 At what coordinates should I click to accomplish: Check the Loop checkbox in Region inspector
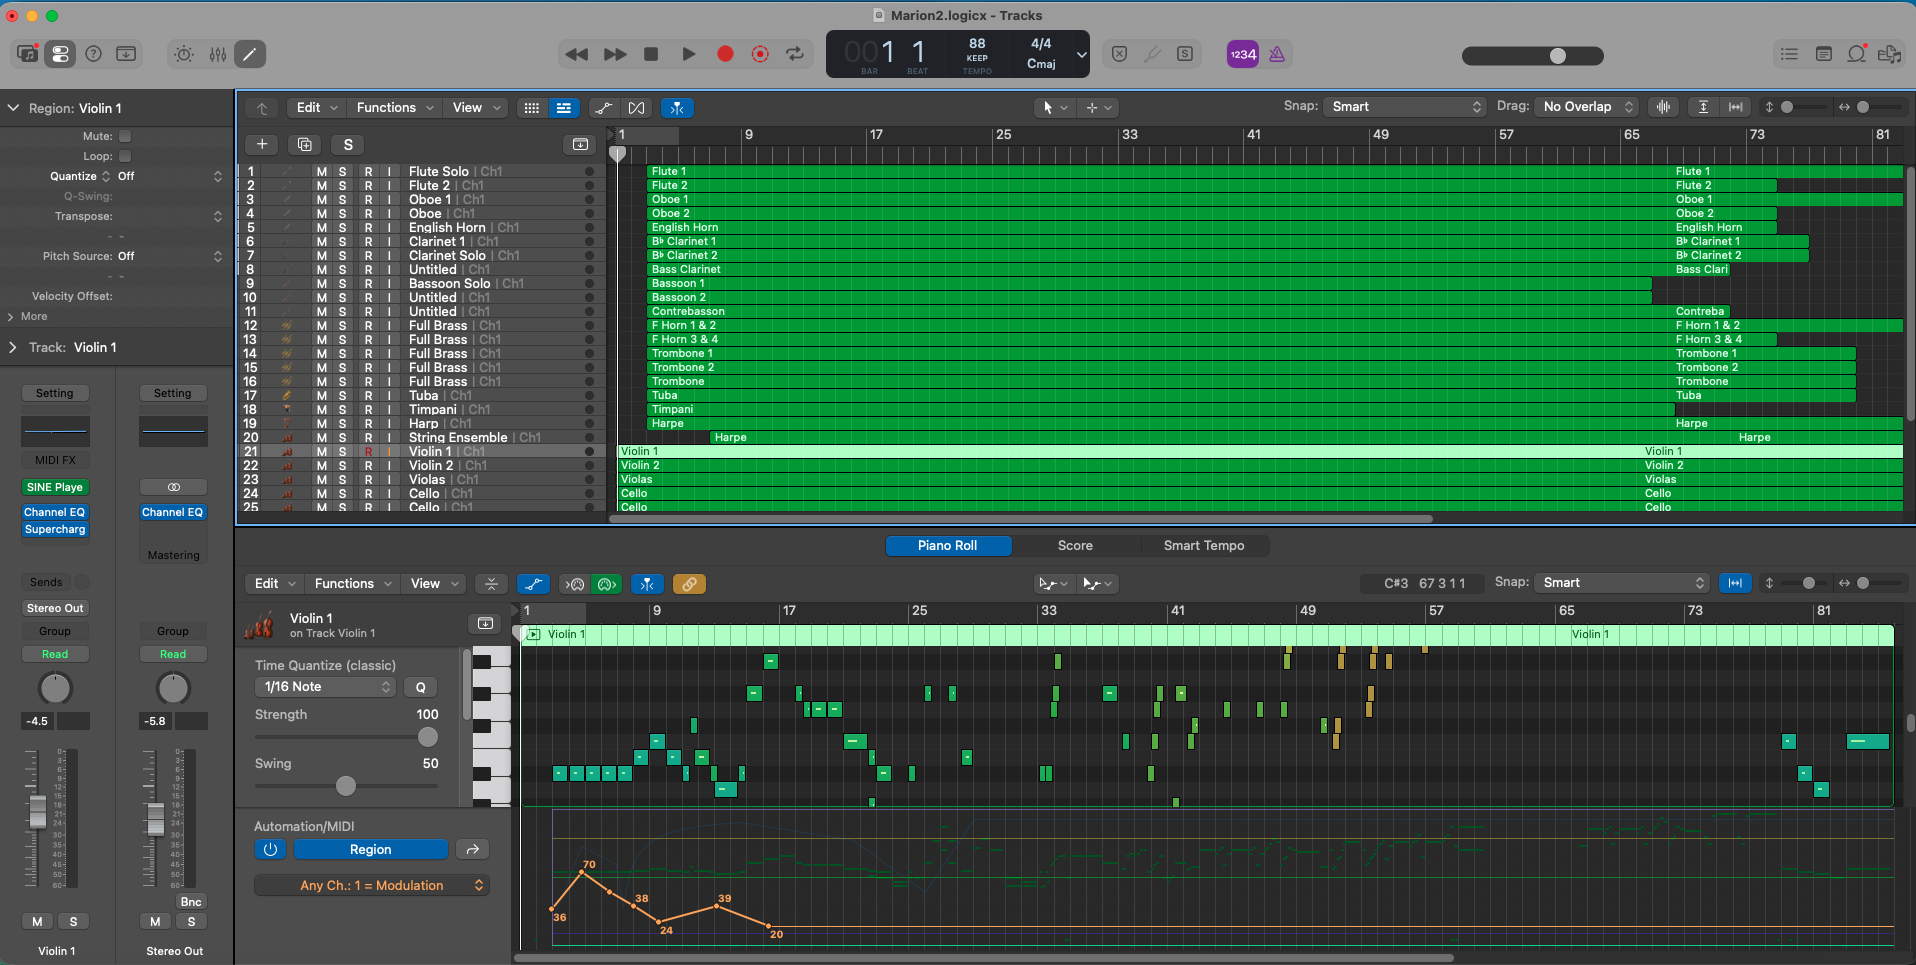[125, 156]
